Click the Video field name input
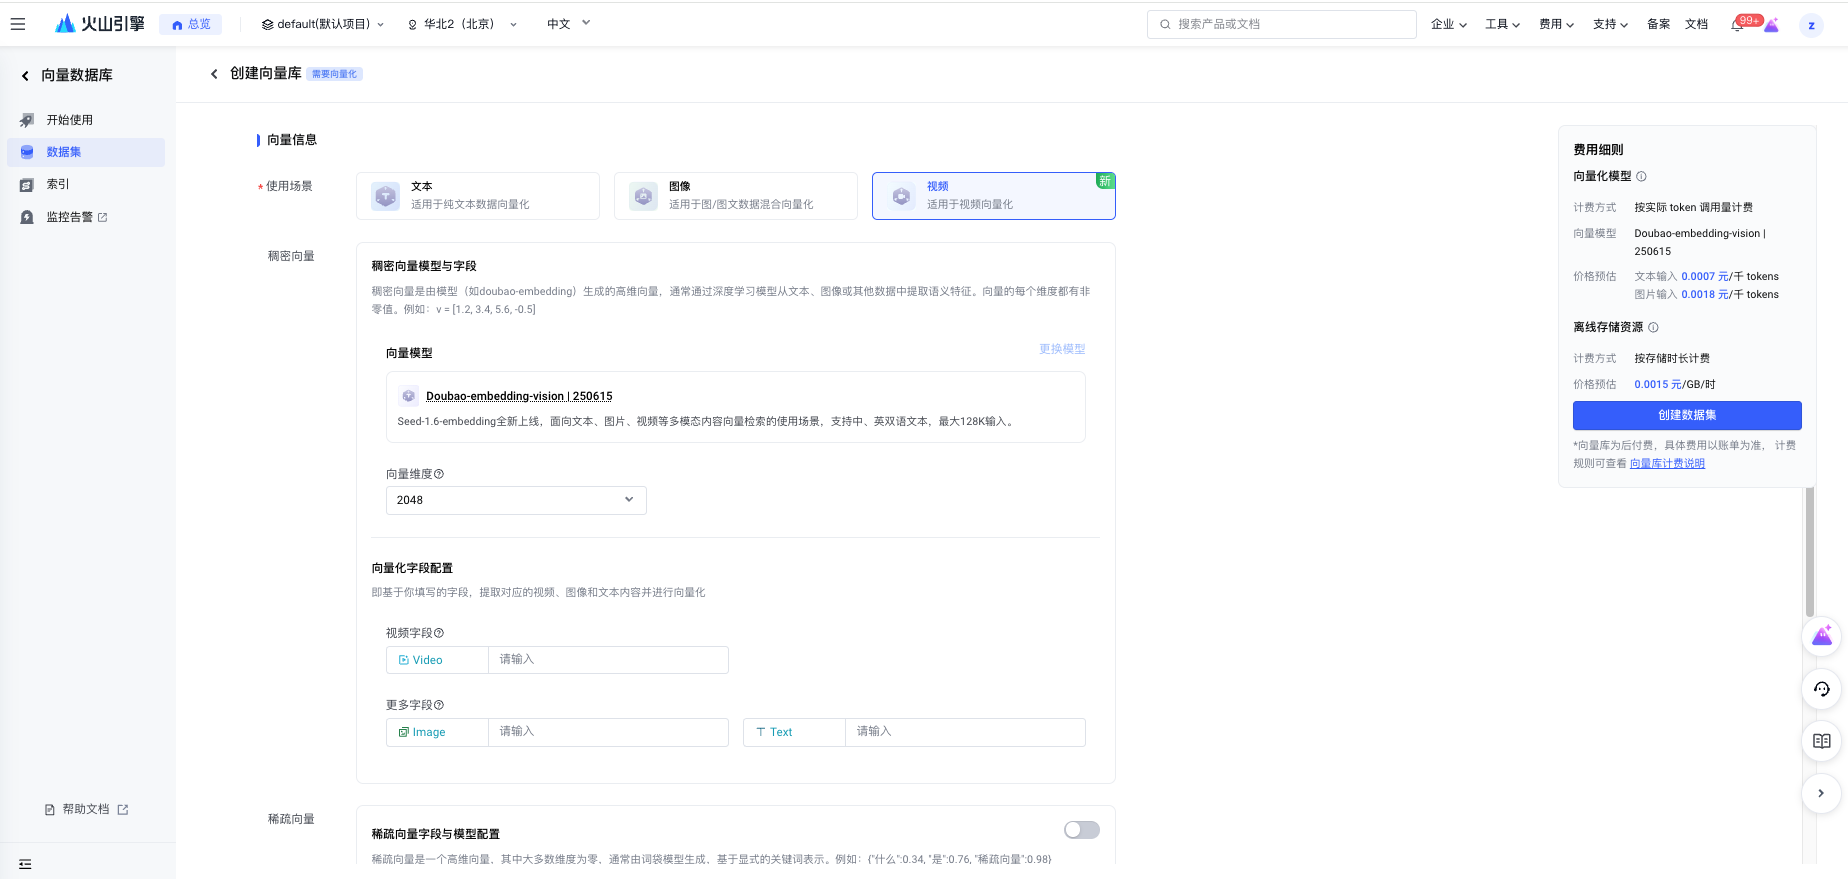The height and width of the screenshot is (879, 1848). [x=608, y=660]
